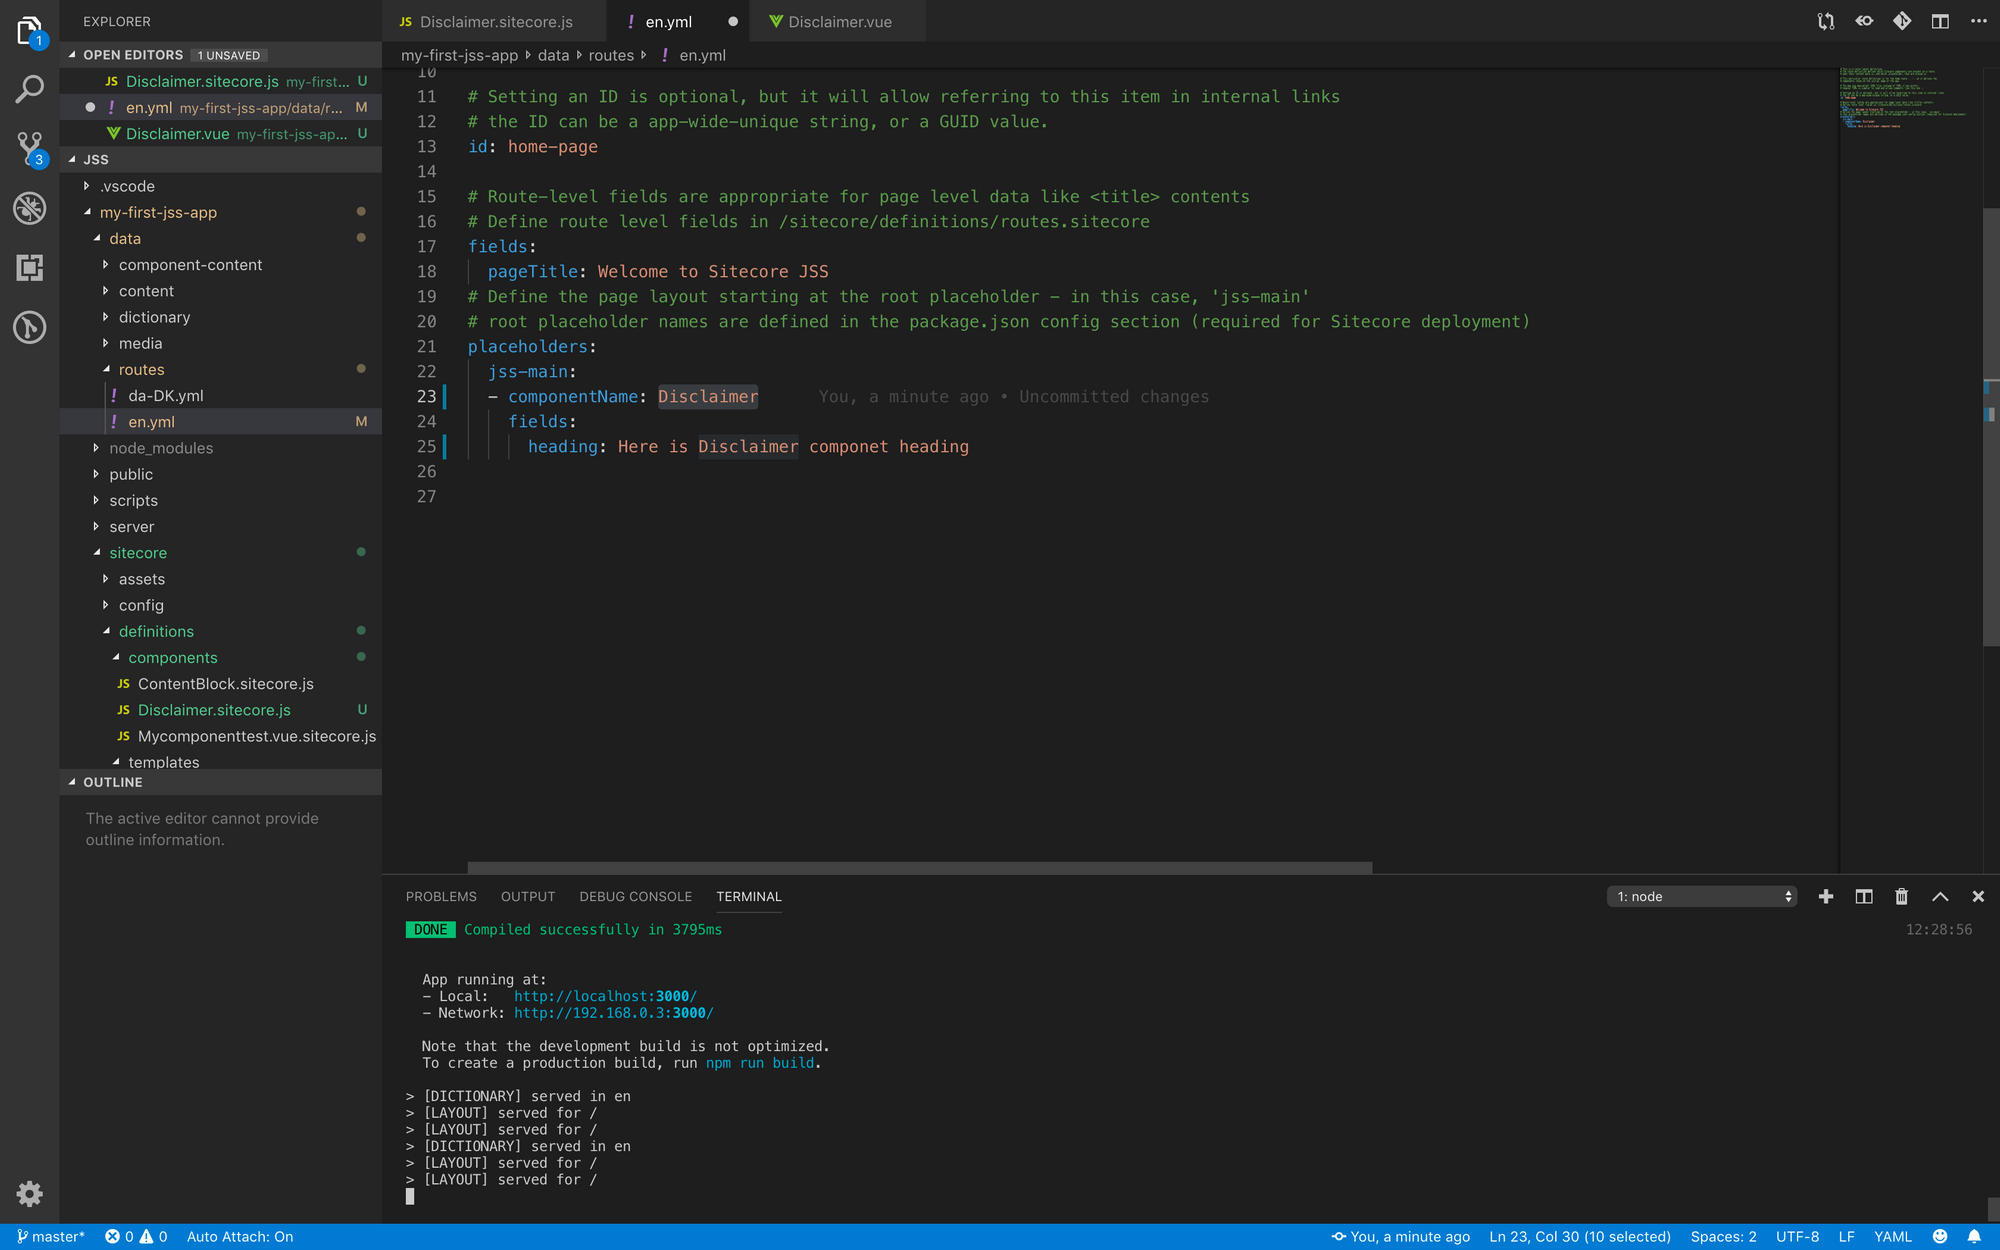Open the Debug view in activity bar
This screenshot has width=2000, height=1250.
click(x=29, y=208)
